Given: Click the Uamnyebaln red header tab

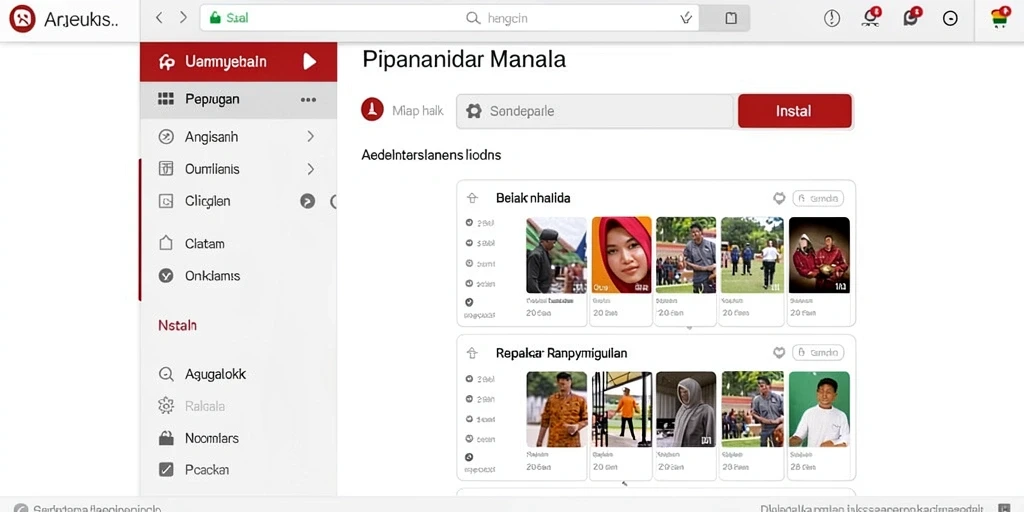Looking at the screenshot, I should coord(238,62).
